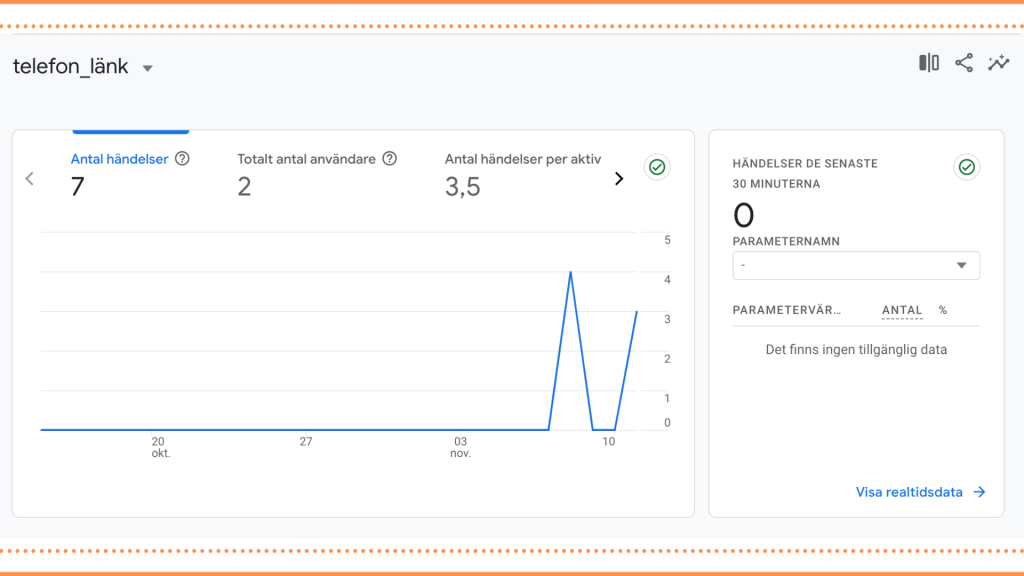Image resolution: width=1024 pixels, height=576 pixels.
Task: Open the Visa realtidsdata link
Action: (909, 492)
